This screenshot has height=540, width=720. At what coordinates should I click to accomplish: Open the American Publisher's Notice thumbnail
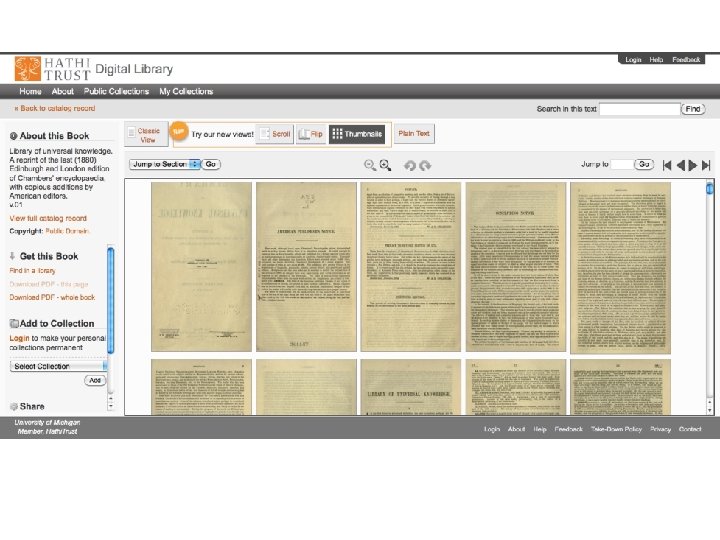306,267
